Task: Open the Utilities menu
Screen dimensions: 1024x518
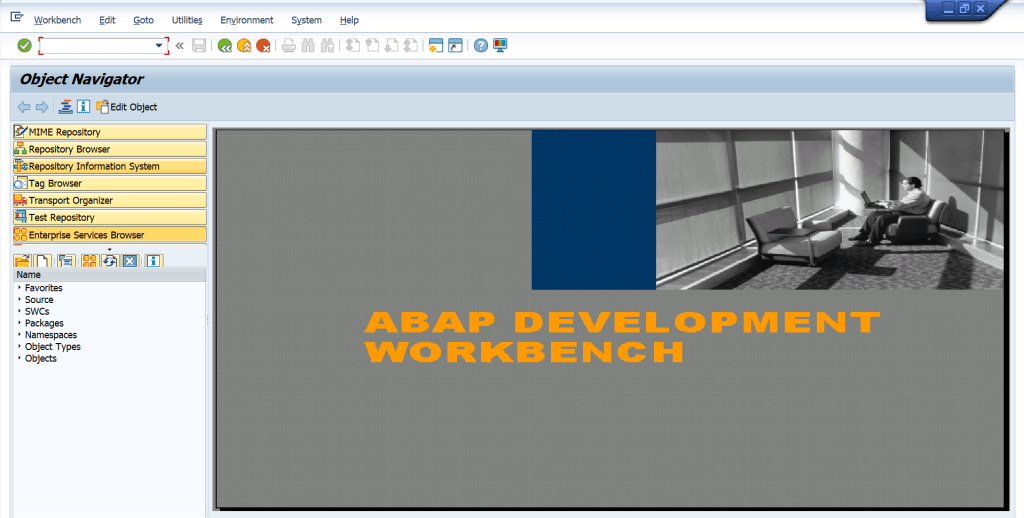Action: click(x=187, y=20)
